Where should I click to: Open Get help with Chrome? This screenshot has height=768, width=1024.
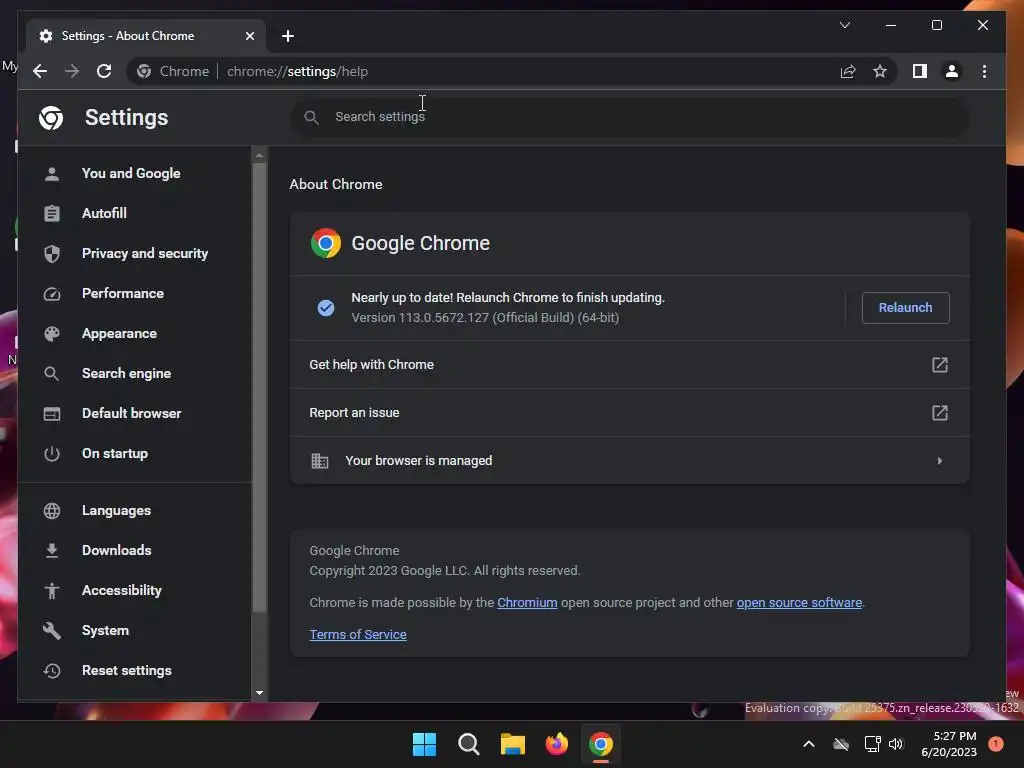coord(630,364)
